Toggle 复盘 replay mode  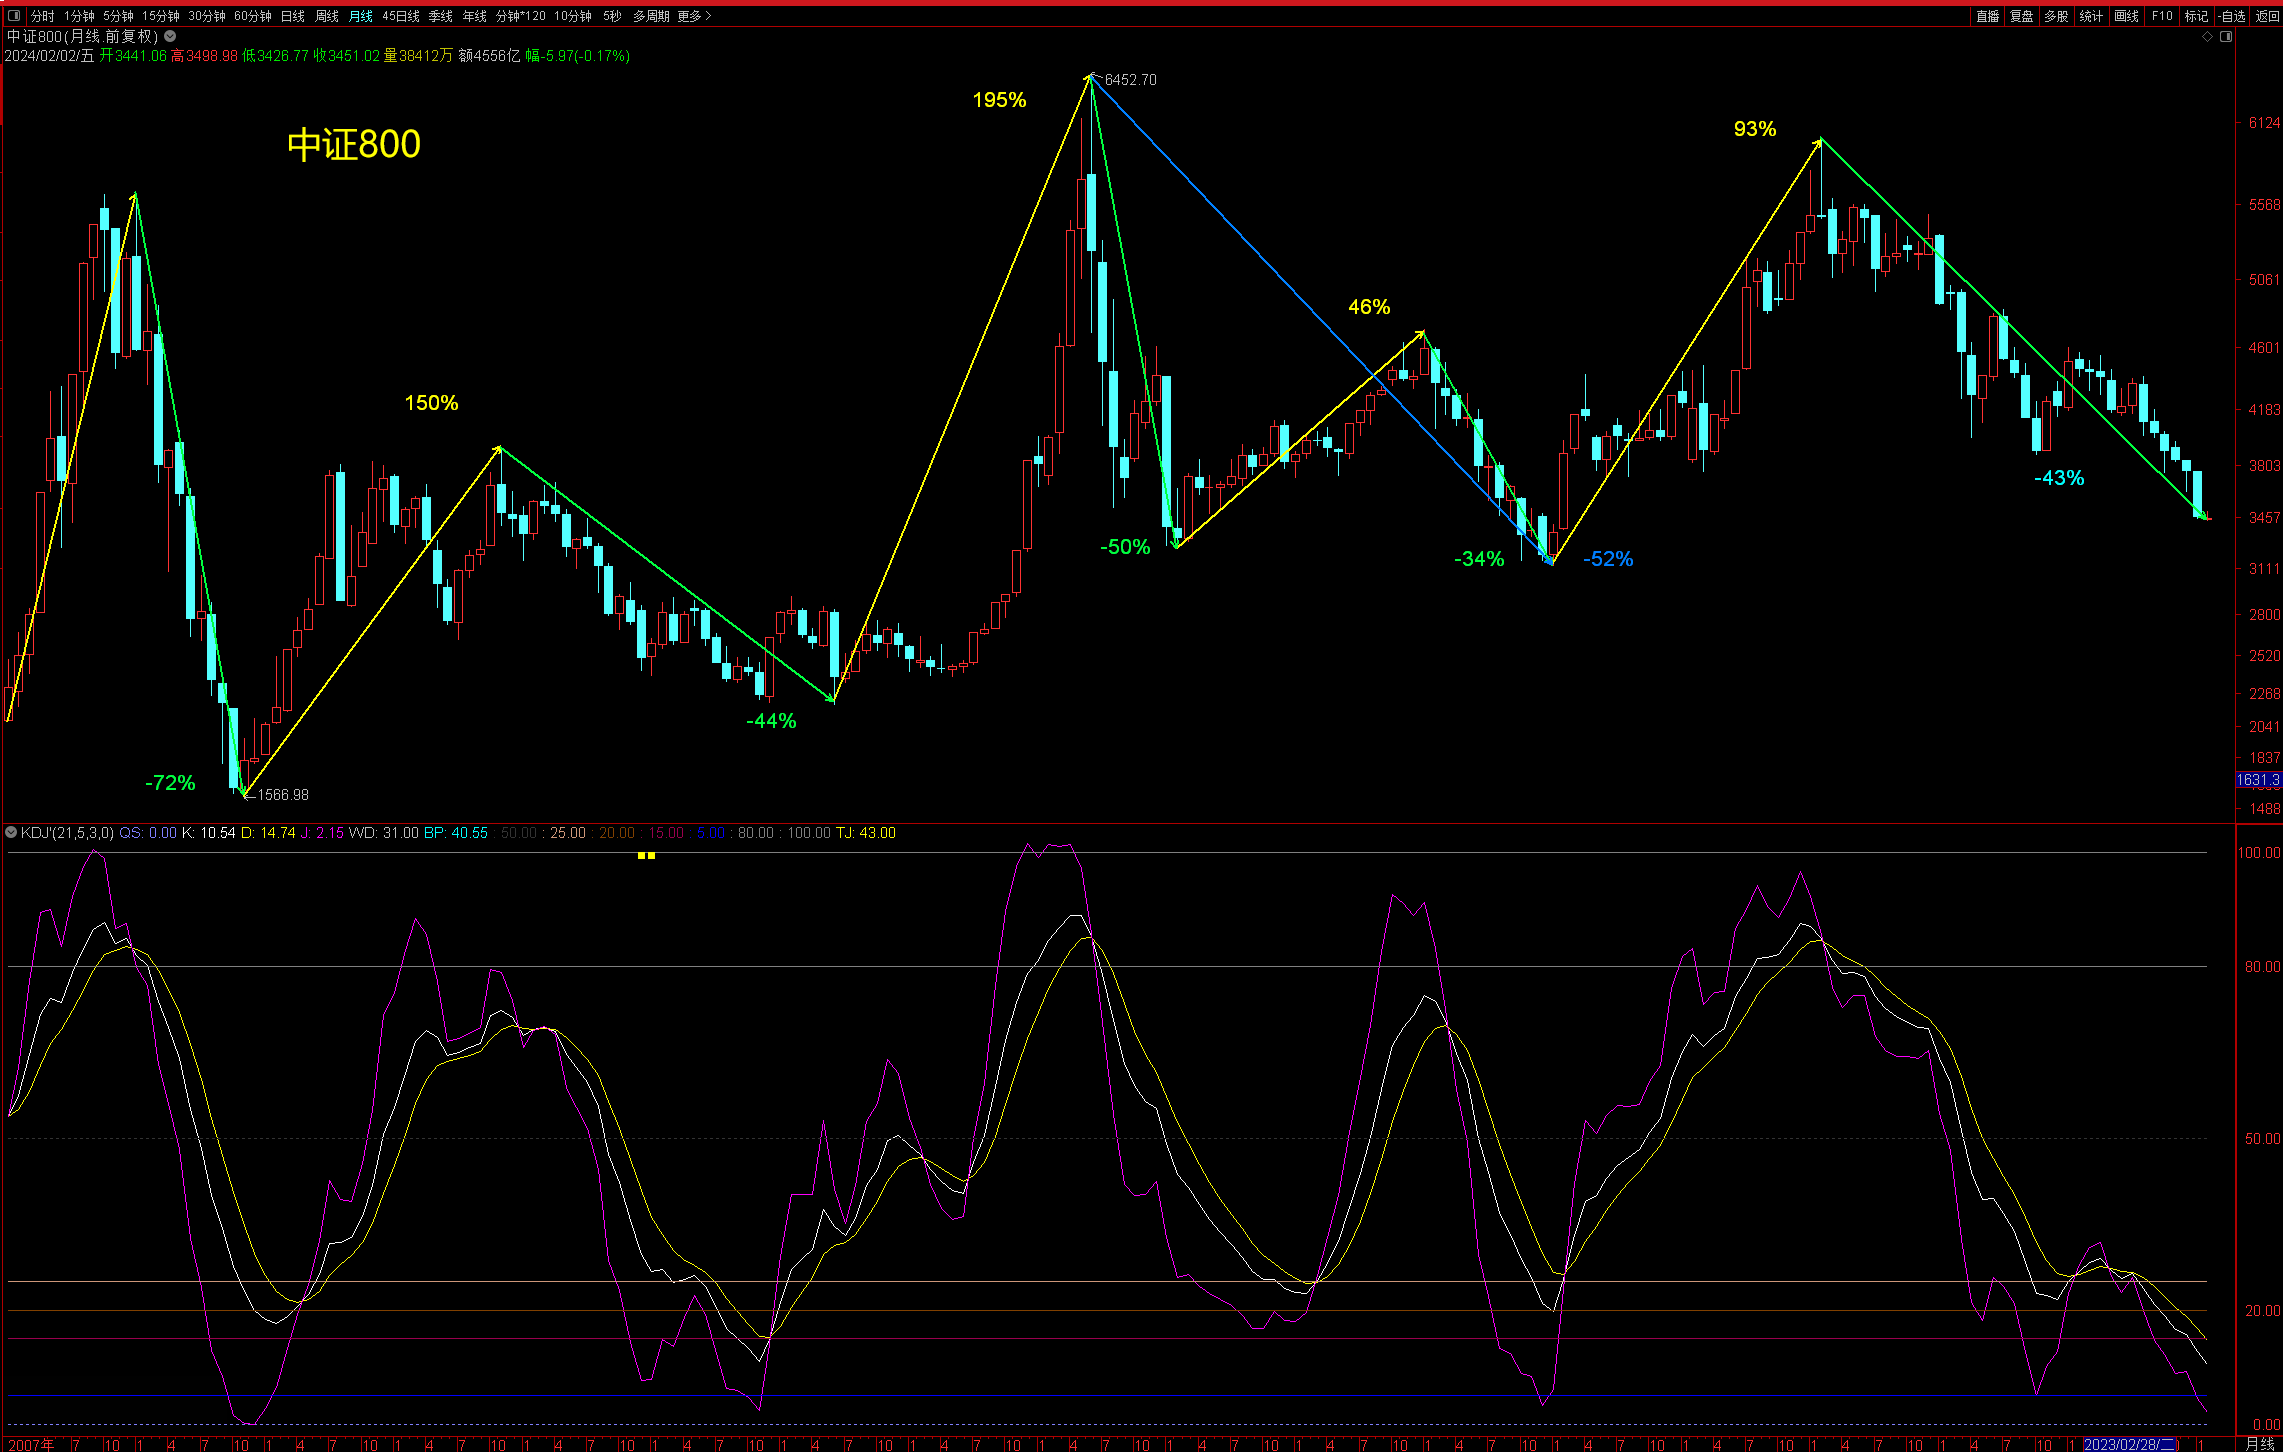tap(2022, 16)
